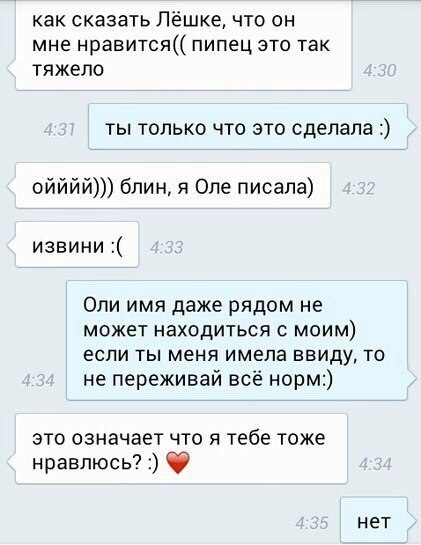Viewport: 421px width, 545px height.
Task: Select the 'нет' reply bubble
Action: [374, 520]
